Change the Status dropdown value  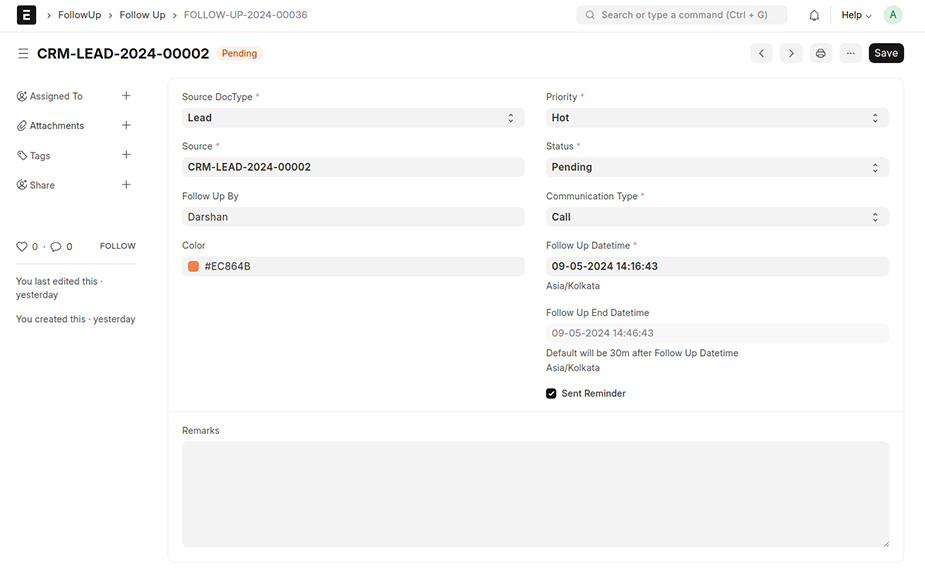click(x=716, y=167)
